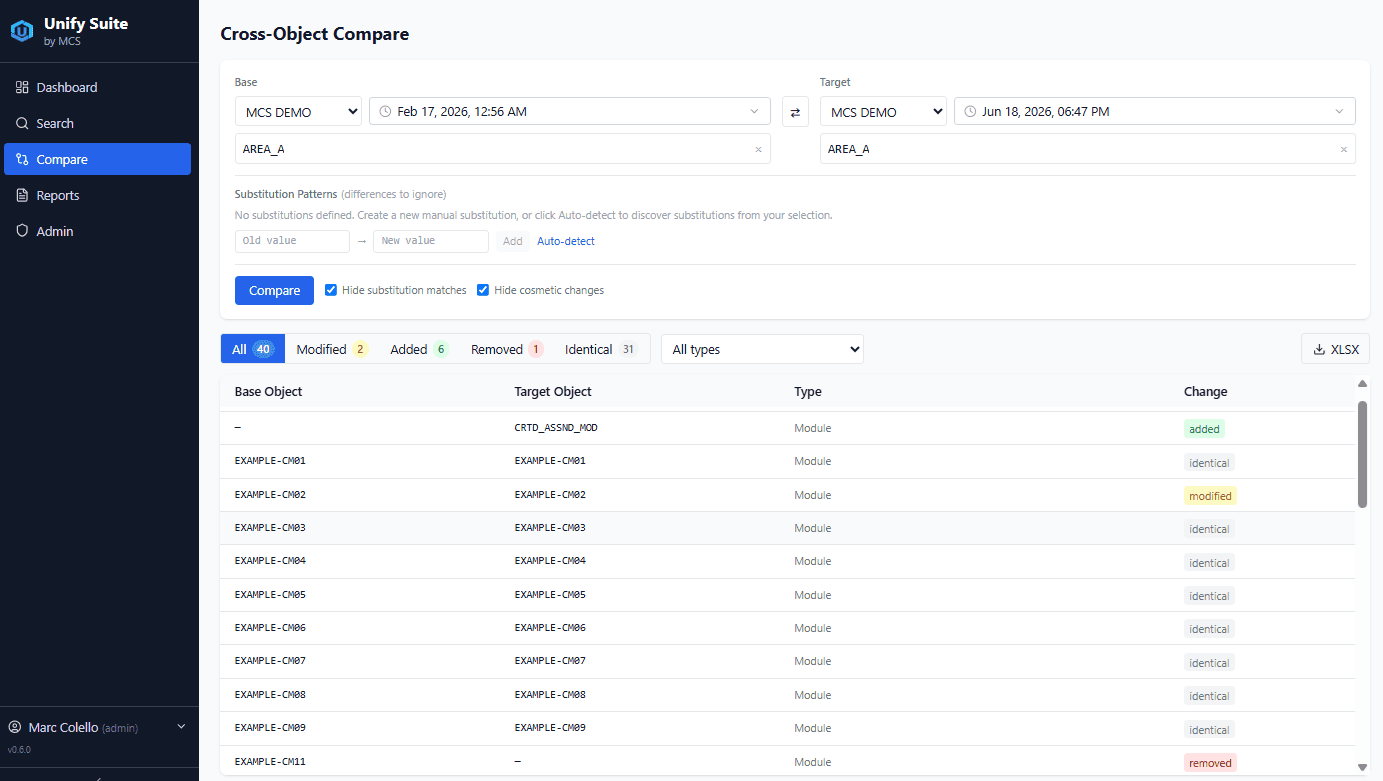1383x781 pixels.
Task: Select the All 40 tab
Action: [x=252, y=349]
